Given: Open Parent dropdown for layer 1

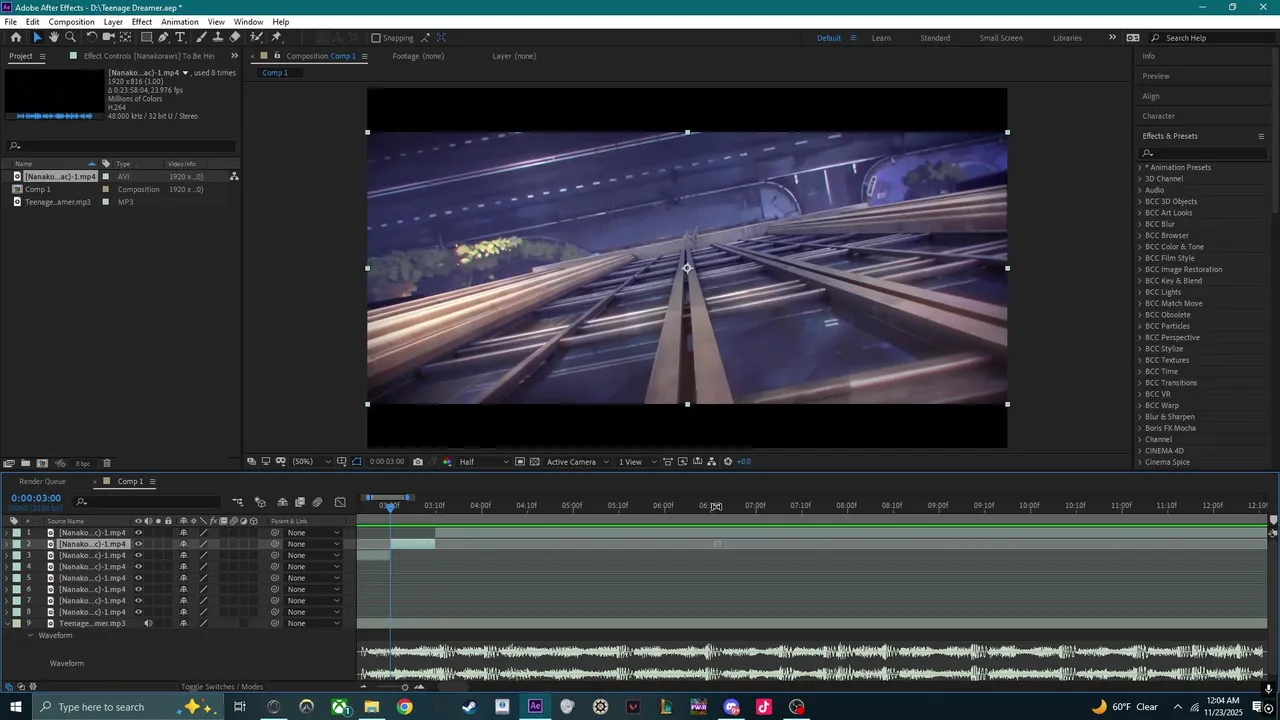Looking at the screenshot, I should pos(313,533).
